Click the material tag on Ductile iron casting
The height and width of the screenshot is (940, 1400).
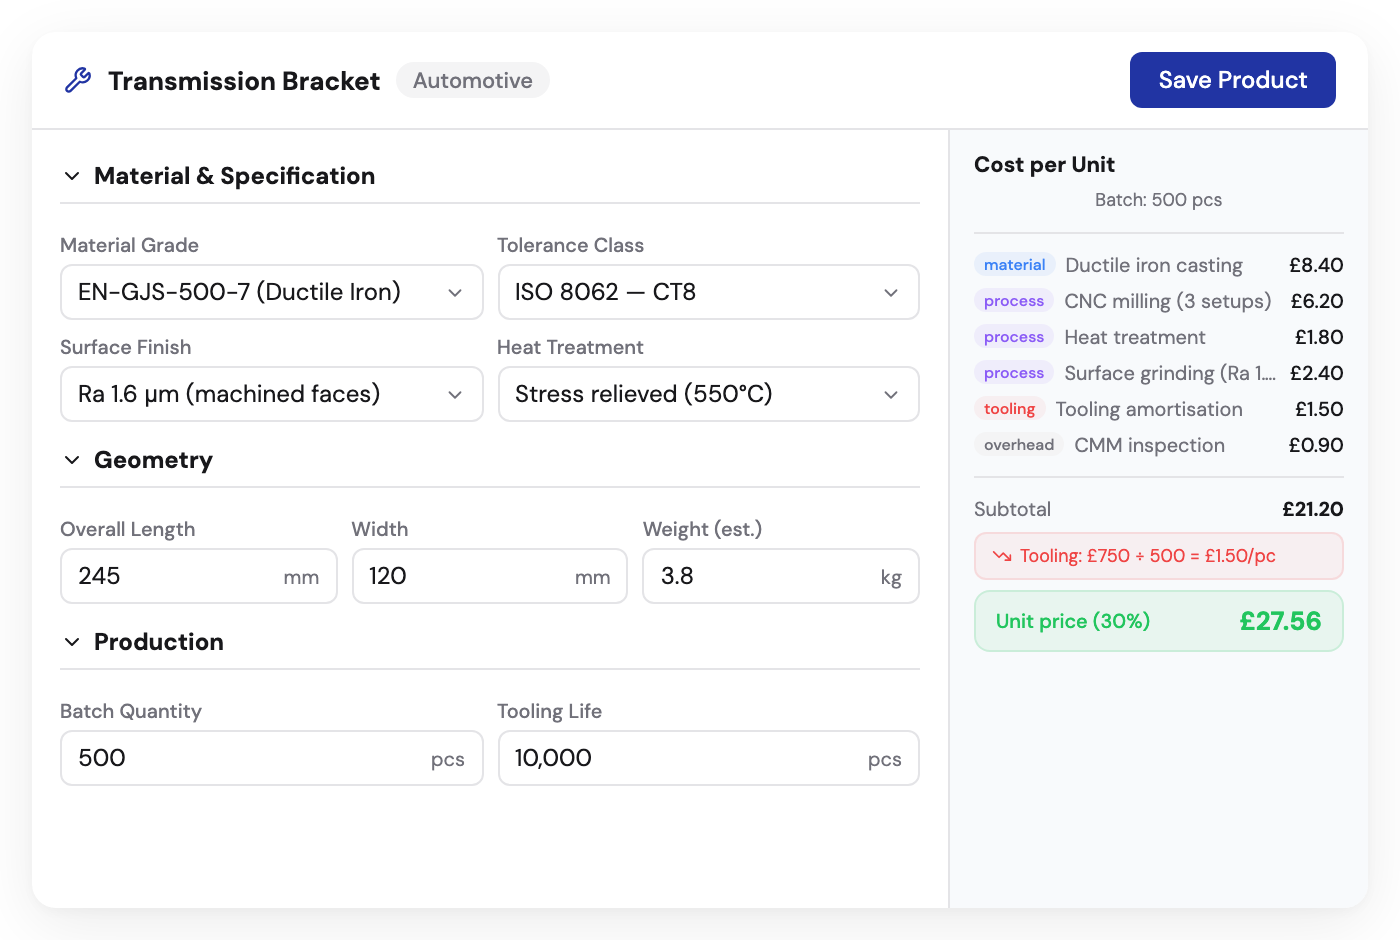(1014, 264)
